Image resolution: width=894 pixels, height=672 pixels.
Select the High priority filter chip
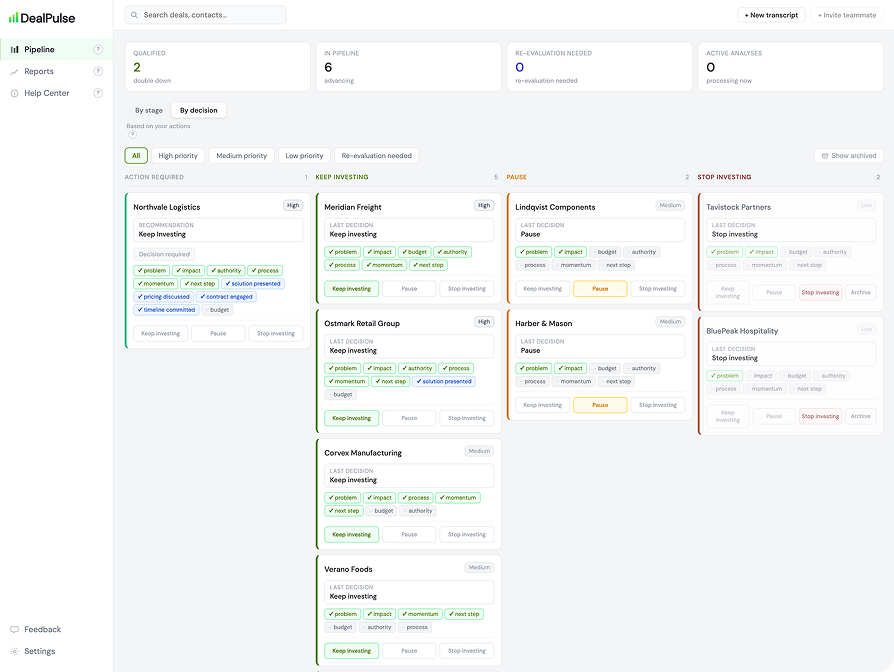point(178,156)
